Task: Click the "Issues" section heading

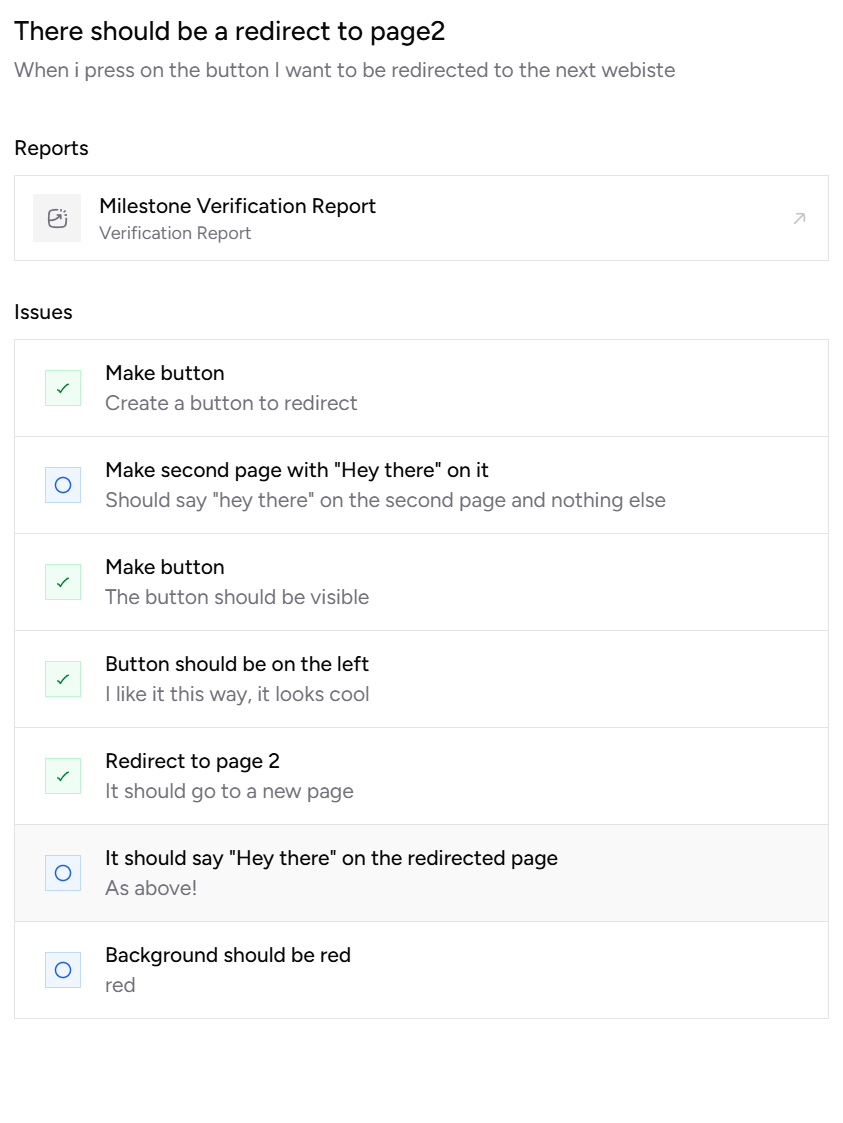Action: tap(43, 312)
